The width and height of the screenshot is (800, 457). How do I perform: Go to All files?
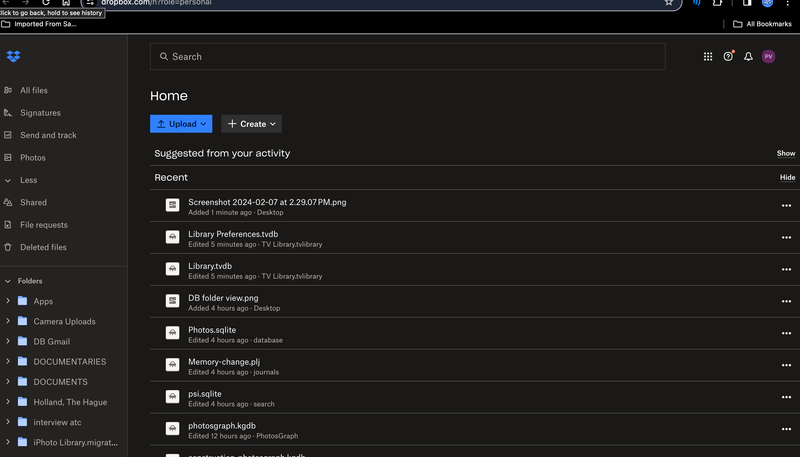coord(33,91)
